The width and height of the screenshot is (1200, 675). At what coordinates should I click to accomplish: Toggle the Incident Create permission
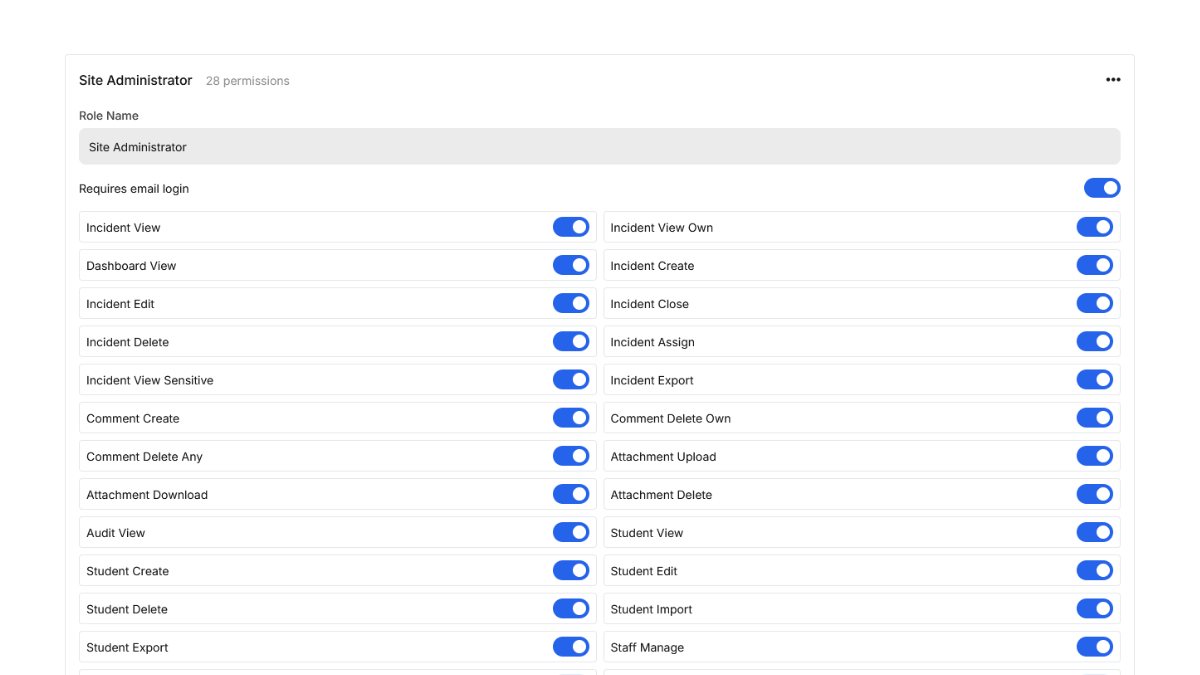(1094, 265)
